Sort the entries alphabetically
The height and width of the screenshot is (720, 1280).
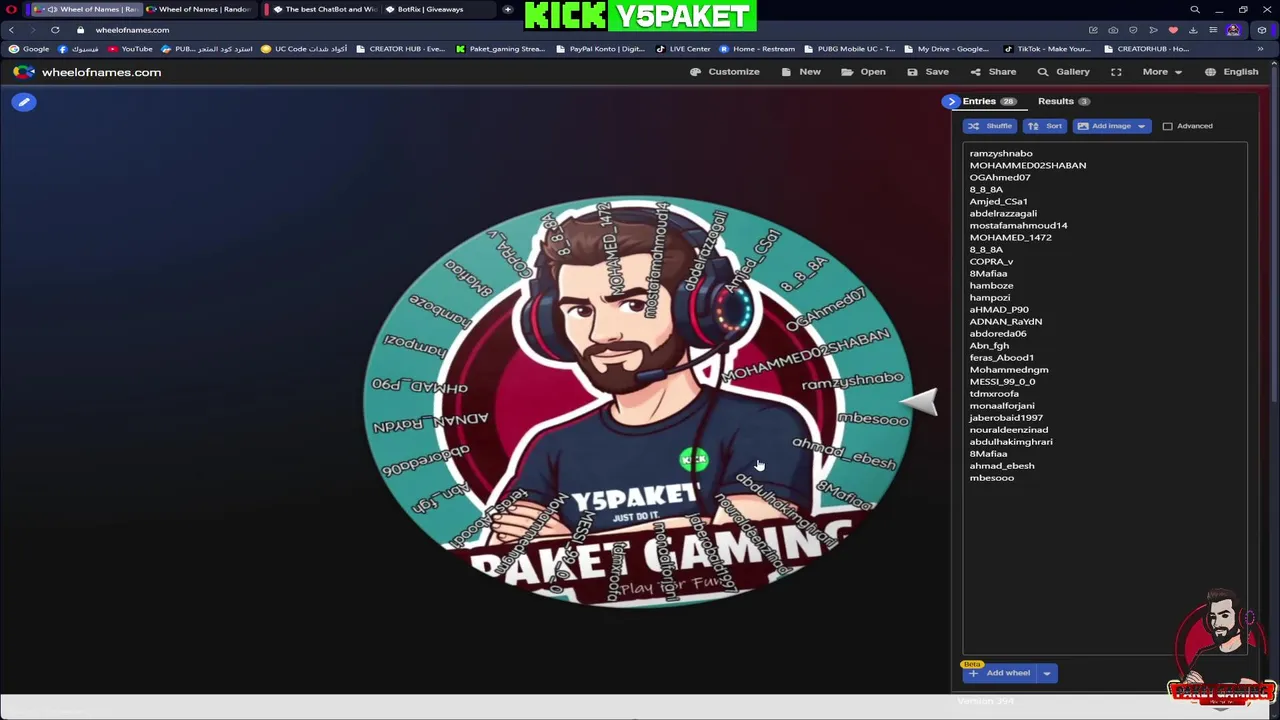1045,126
